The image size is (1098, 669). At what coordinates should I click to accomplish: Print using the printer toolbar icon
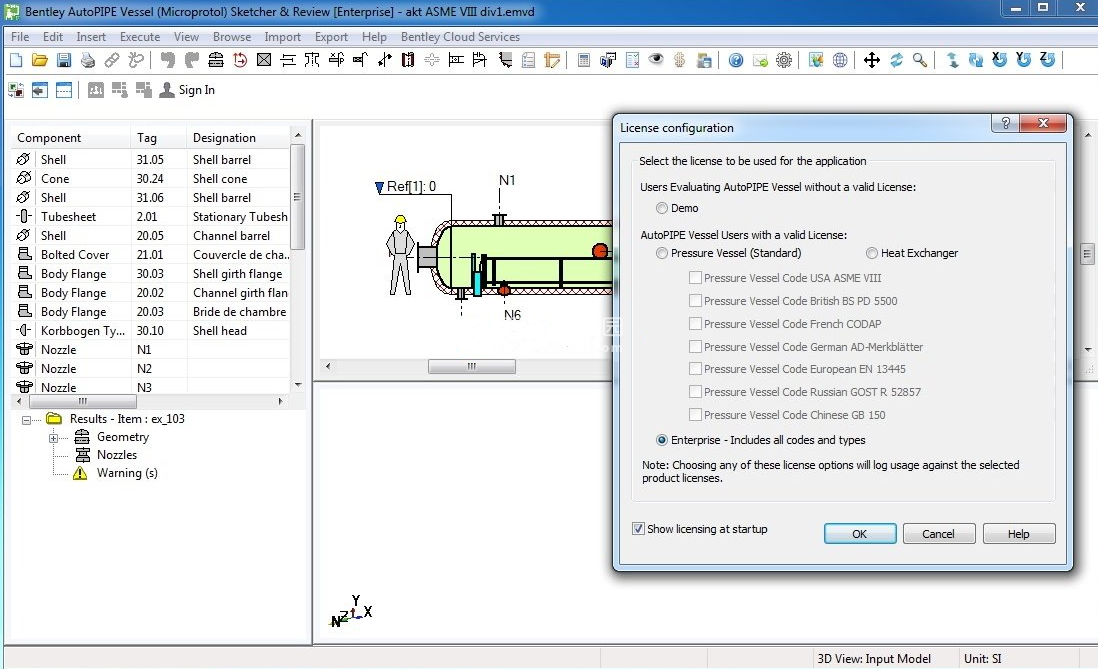click(x=88, y=60)
